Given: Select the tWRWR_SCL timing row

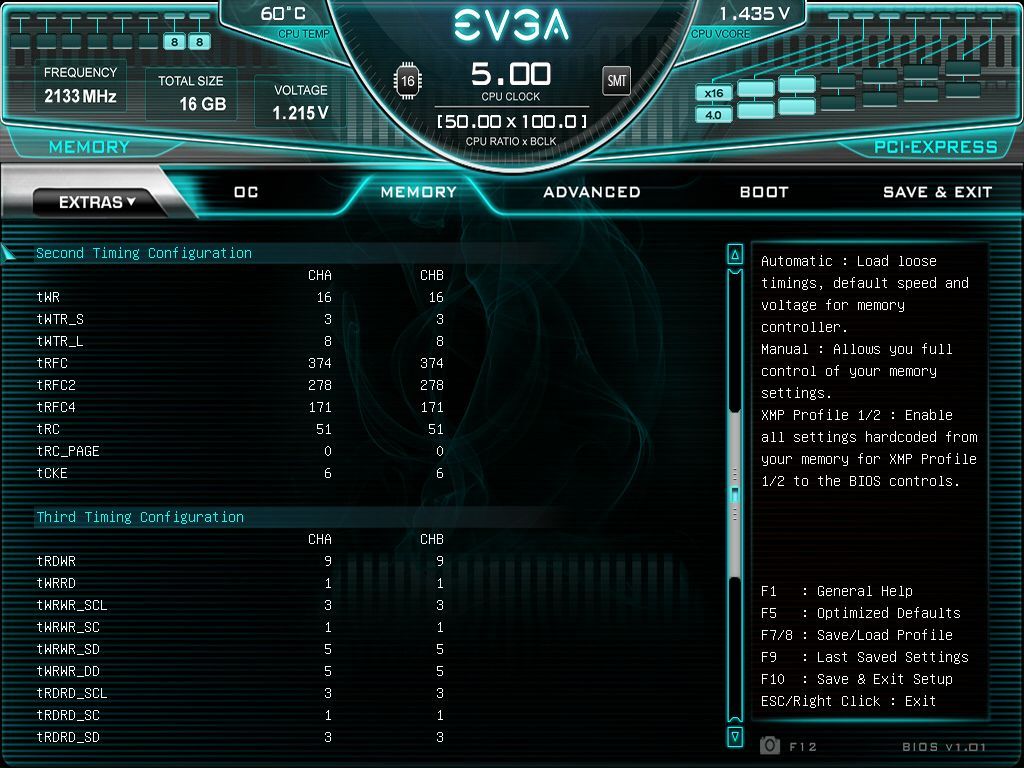Looking at the screenshot, I should pyautogui.click(x=240, y=605).
